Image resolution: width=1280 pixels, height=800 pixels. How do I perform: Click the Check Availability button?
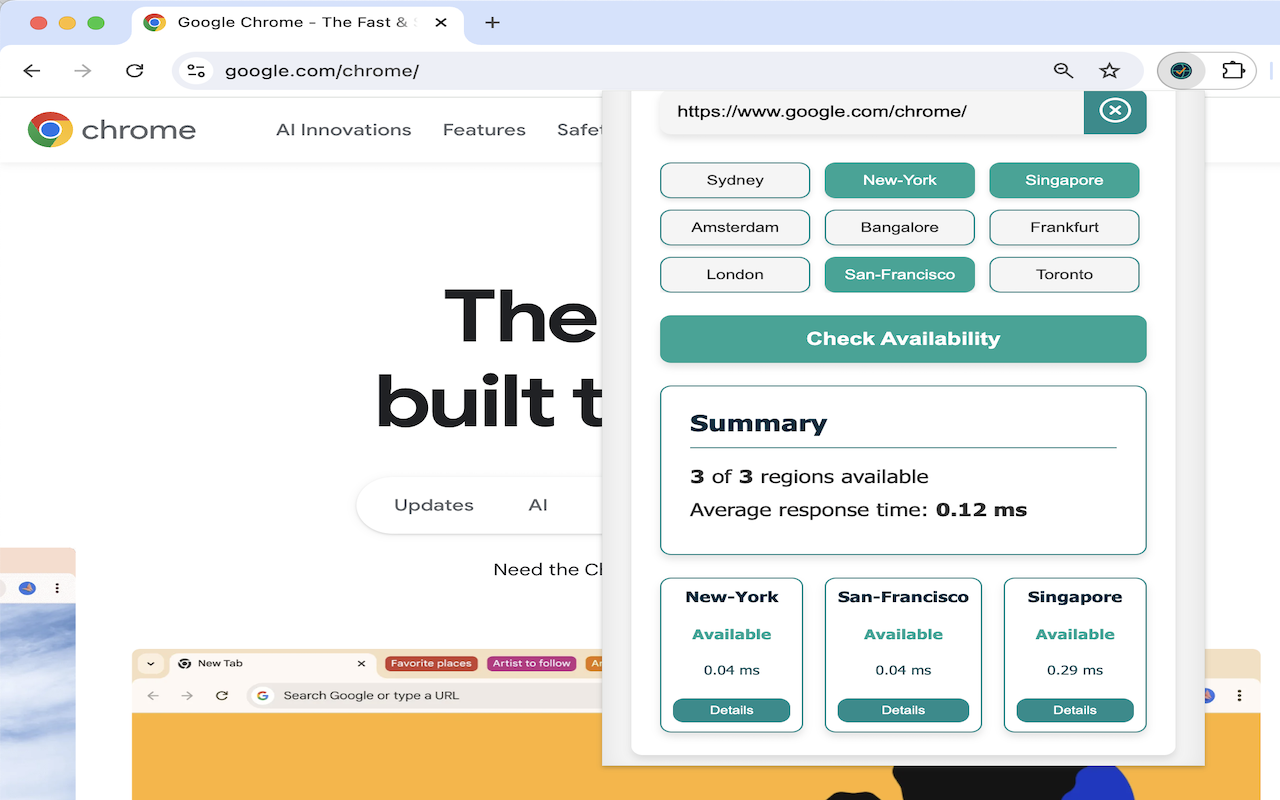[x=903, y=339]
